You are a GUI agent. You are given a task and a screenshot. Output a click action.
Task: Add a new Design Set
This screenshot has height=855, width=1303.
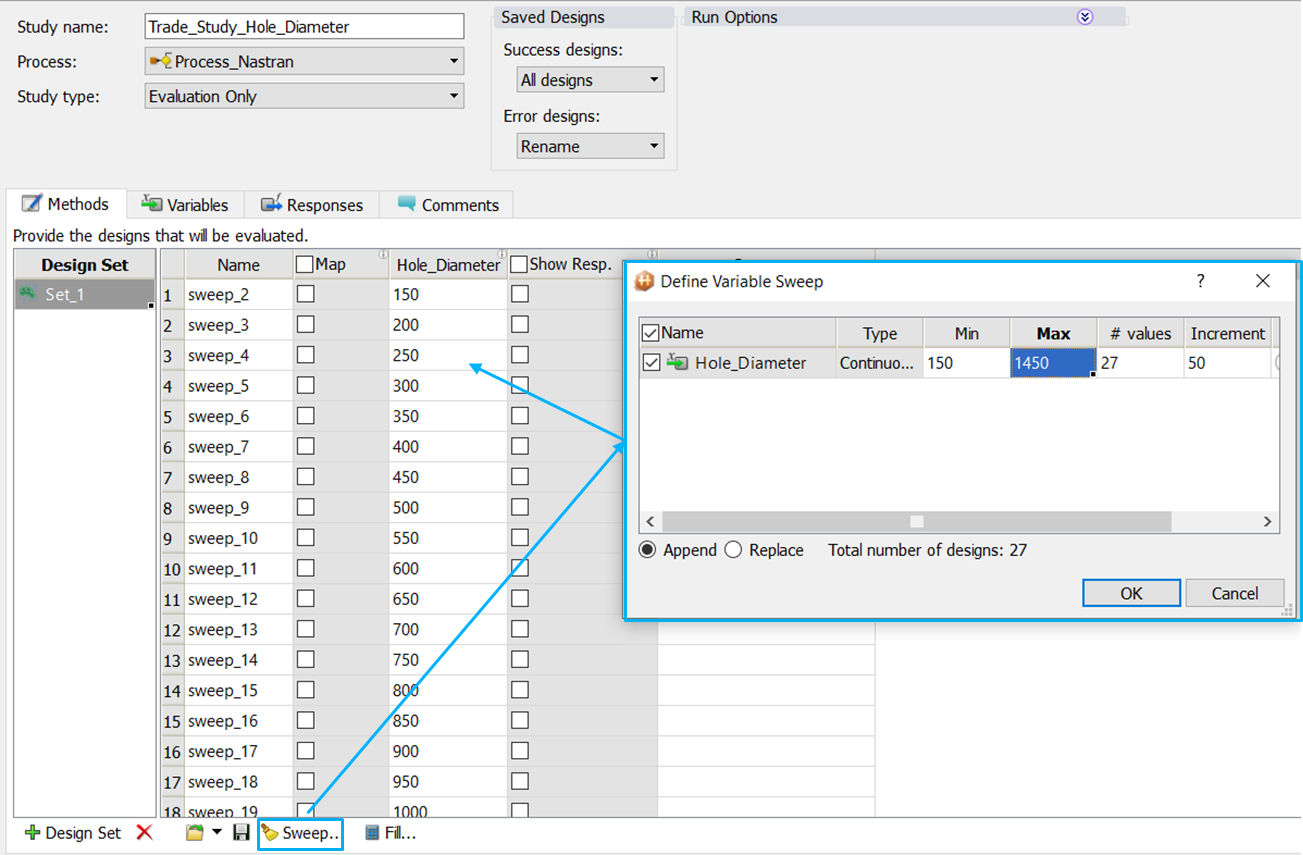72,833
